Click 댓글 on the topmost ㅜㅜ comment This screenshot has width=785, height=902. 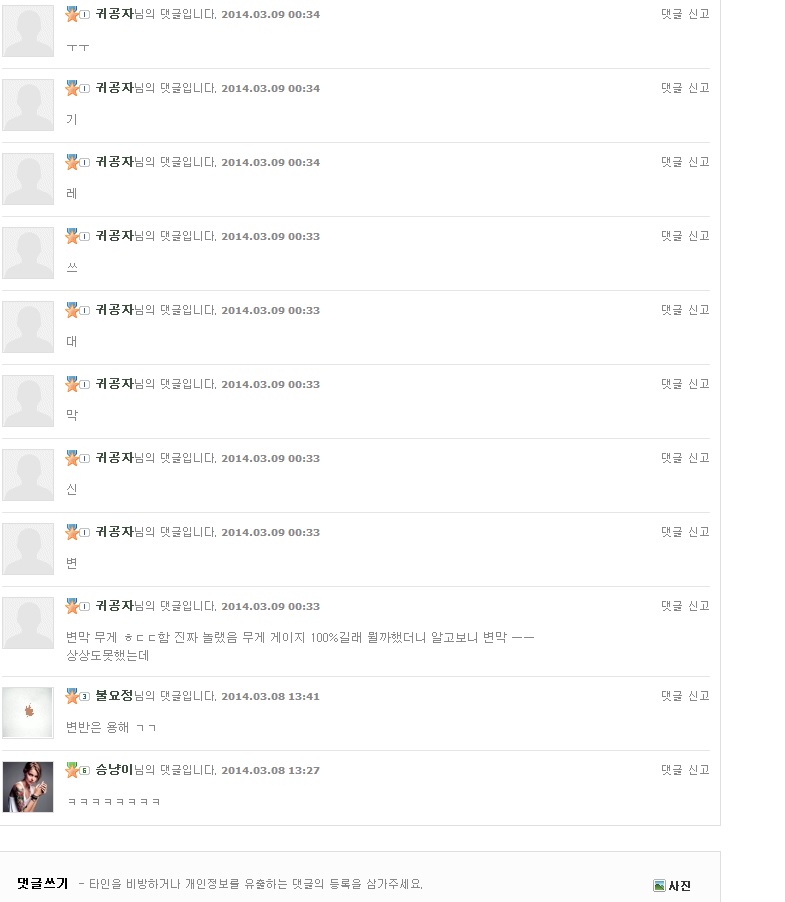pos(671,14)
